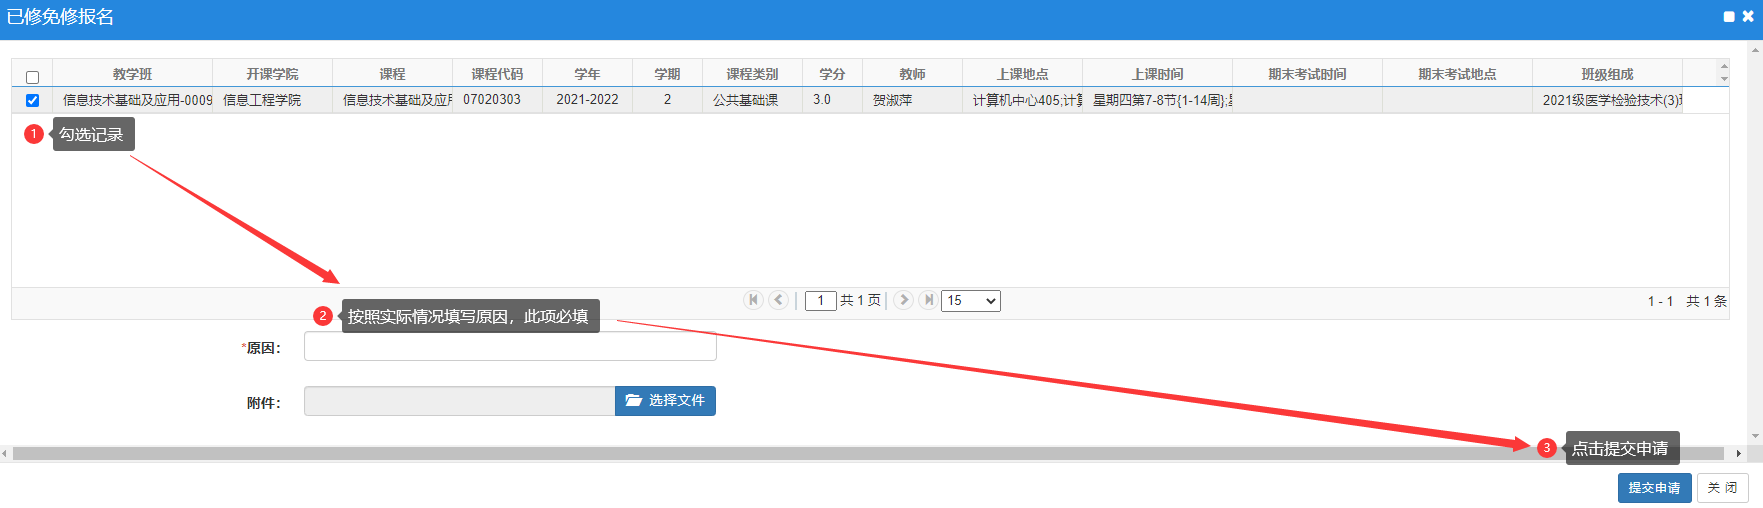This screenshot has height=508, width=1763.
Task: Select the 3.0 credits cell
Action: click(832, 100)
